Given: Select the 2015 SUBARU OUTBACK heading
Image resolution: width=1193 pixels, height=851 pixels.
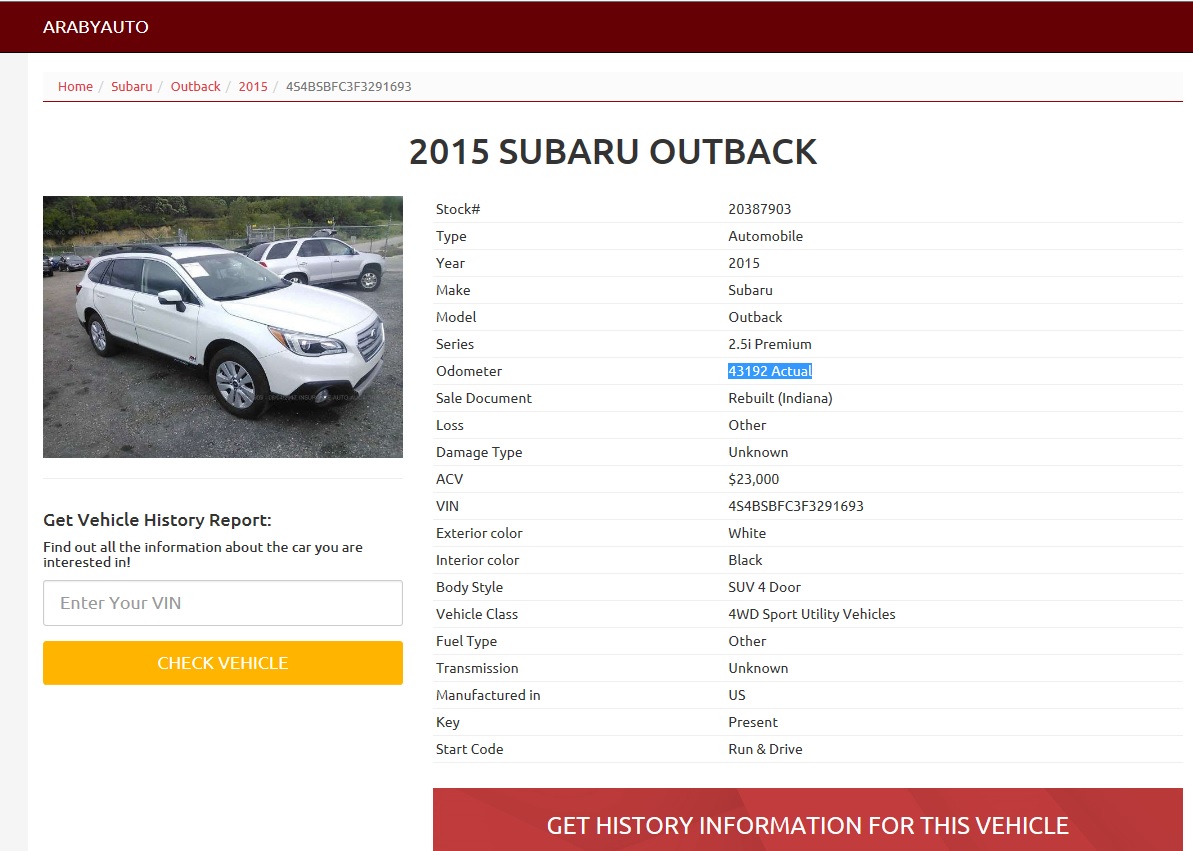Looking at the screenshot, I should [613, 151].
